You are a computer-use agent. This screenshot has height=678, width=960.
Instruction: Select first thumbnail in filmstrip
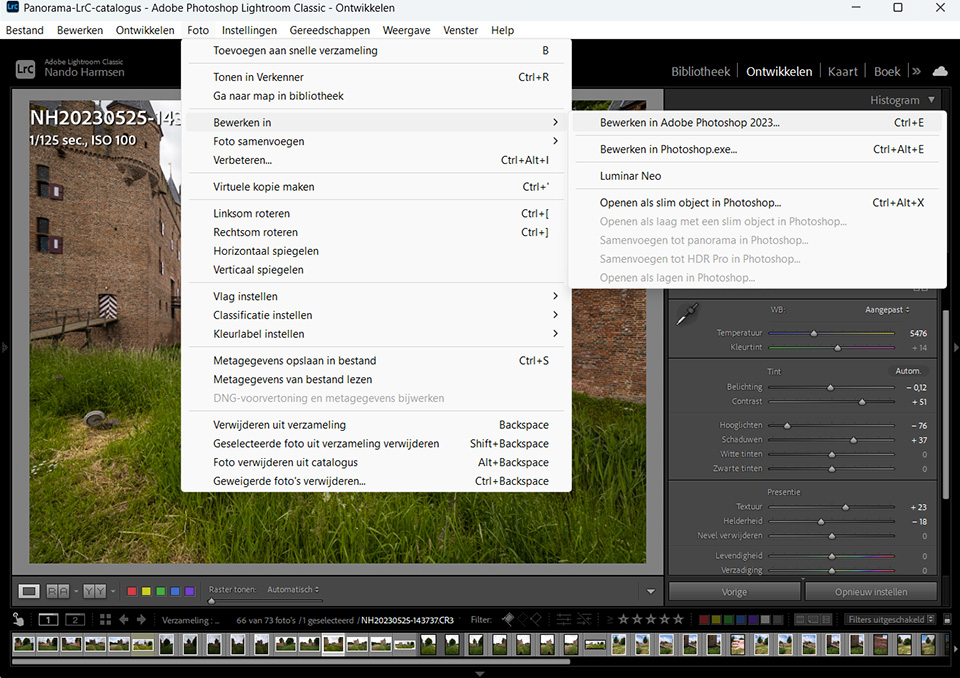(x=24, y=644)
